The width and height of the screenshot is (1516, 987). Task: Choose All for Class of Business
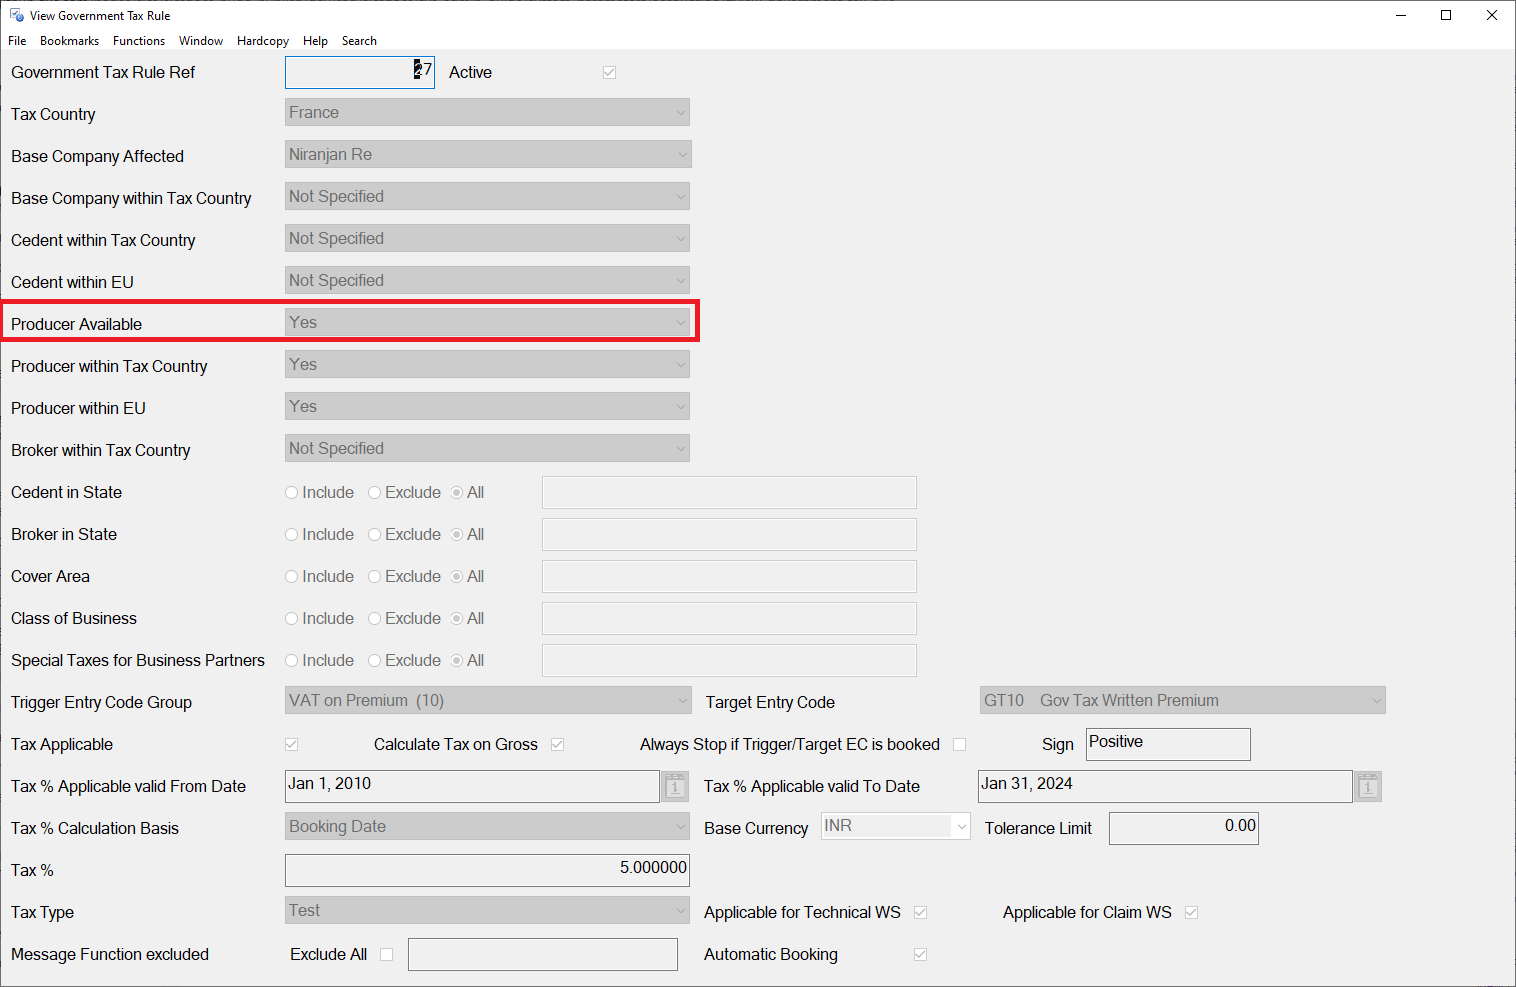(x=457, y=619)
